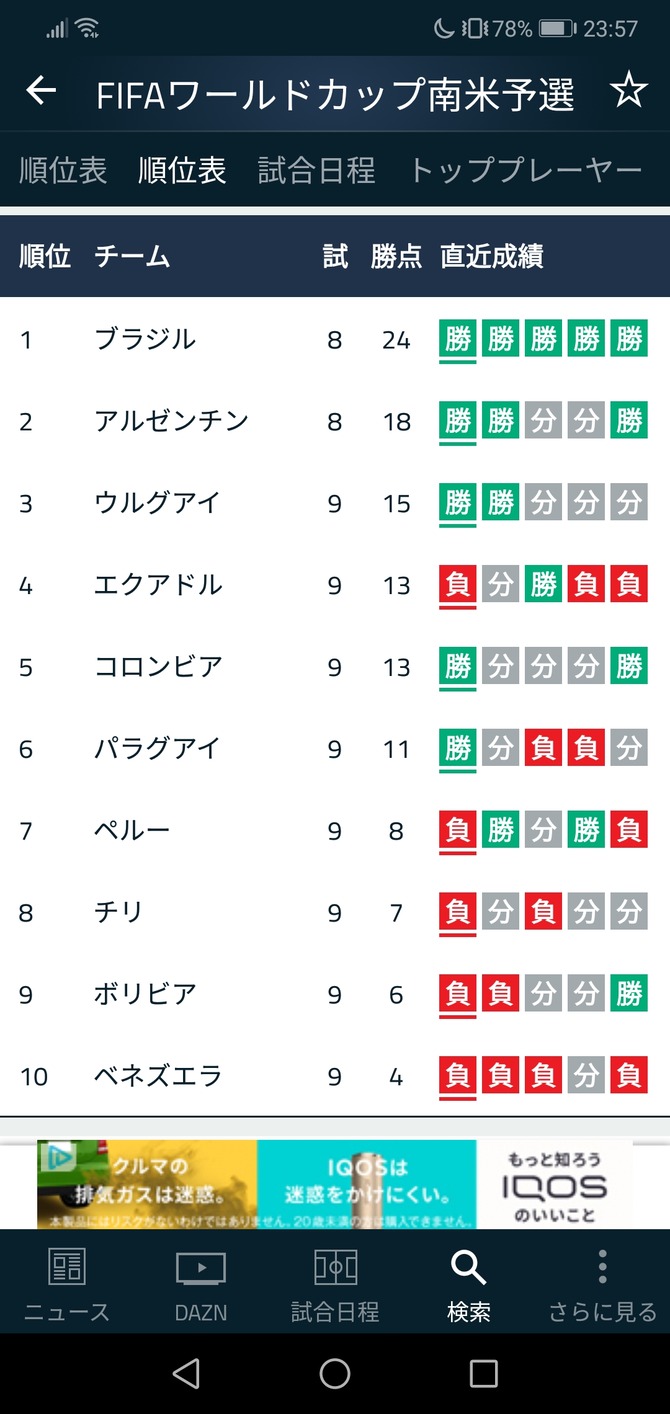This screenshot has height=1414, width=670.
Task: Open the アルゼンチン team row
Action: click(335, 421)
